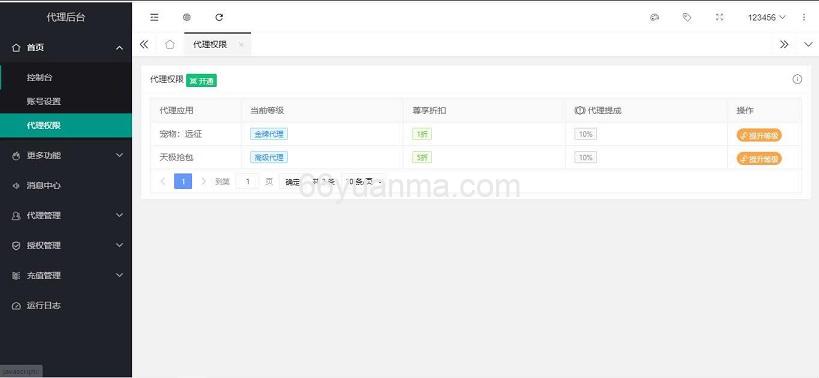The height and width of the screenshot is (378, 819).
Task: Open the 123456 user dropdown
Action: (x=766, y=17)
